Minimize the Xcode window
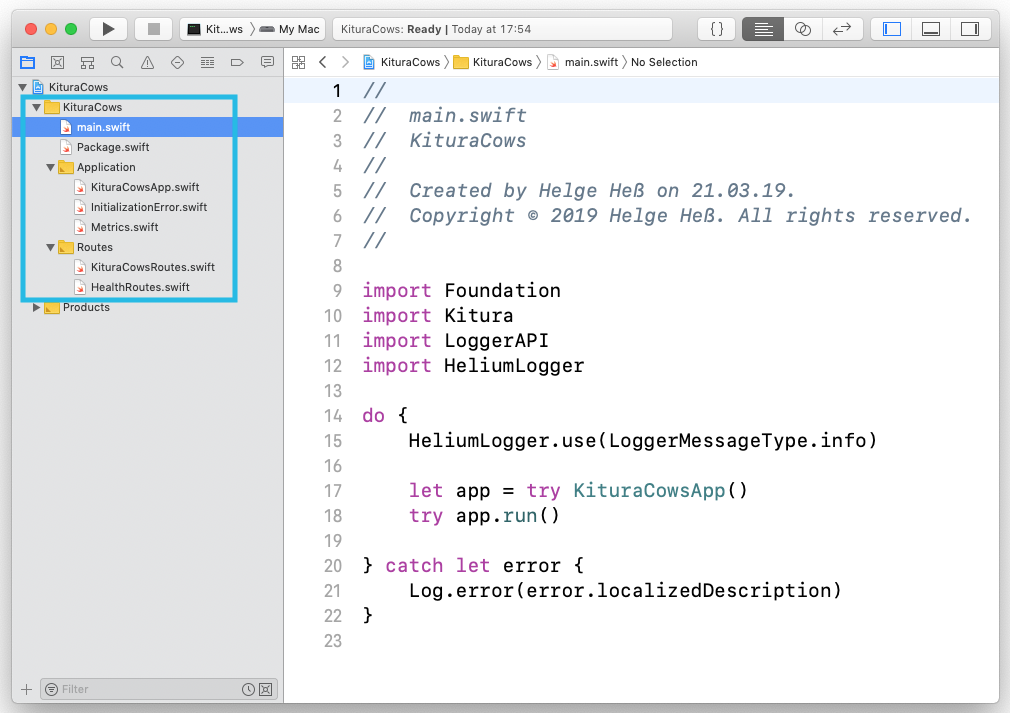The width and height of the screenshot is (1010, 713). coord(51,29)
